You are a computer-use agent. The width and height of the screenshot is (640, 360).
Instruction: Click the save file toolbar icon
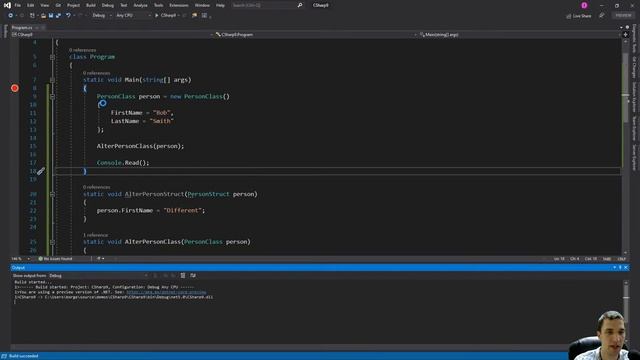tap(51, 16)
